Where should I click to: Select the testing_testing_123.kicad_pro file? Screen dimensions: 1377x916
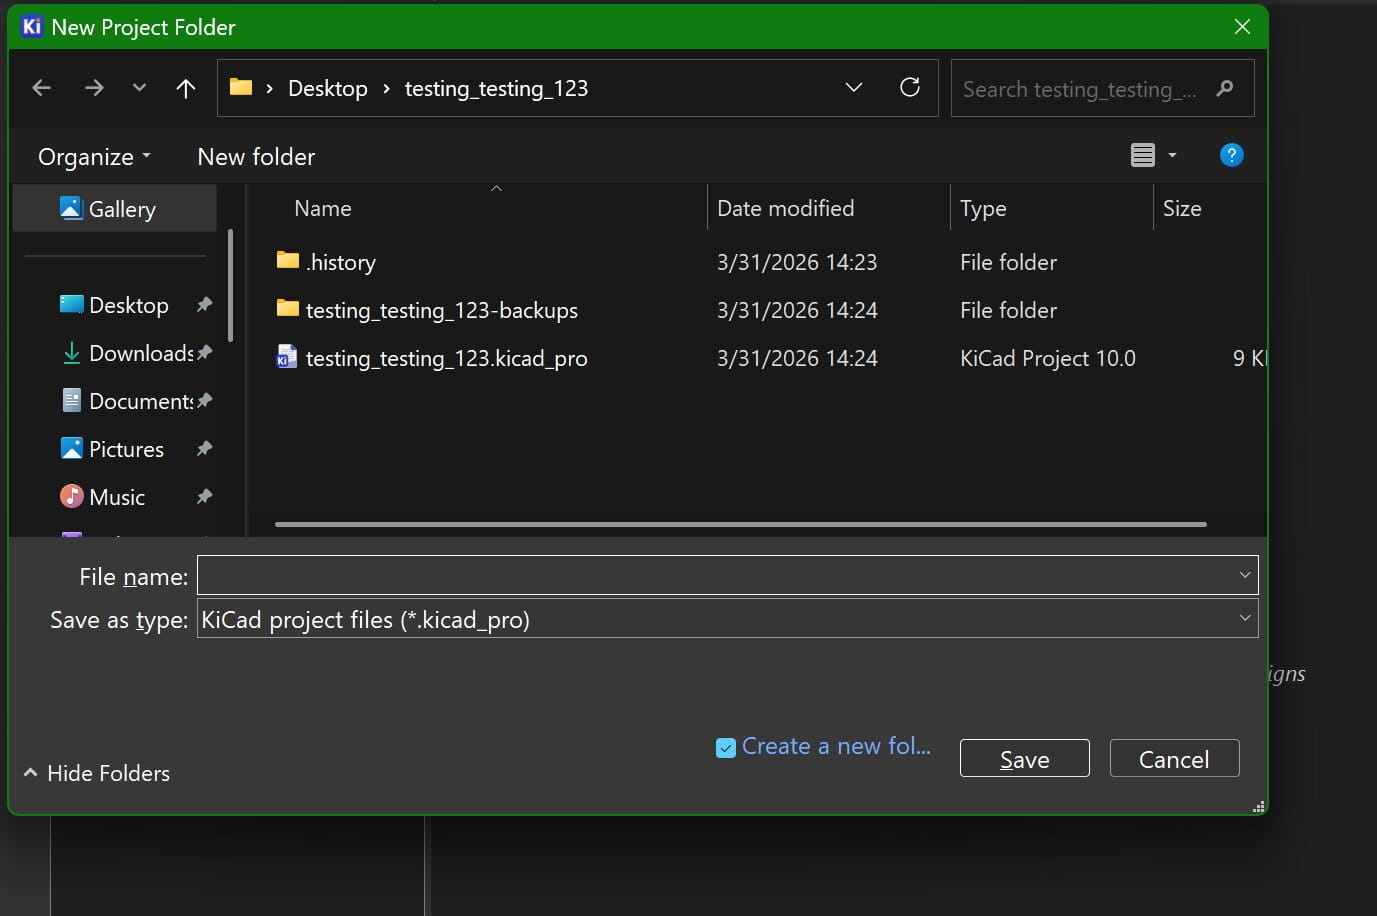(446, 358)
